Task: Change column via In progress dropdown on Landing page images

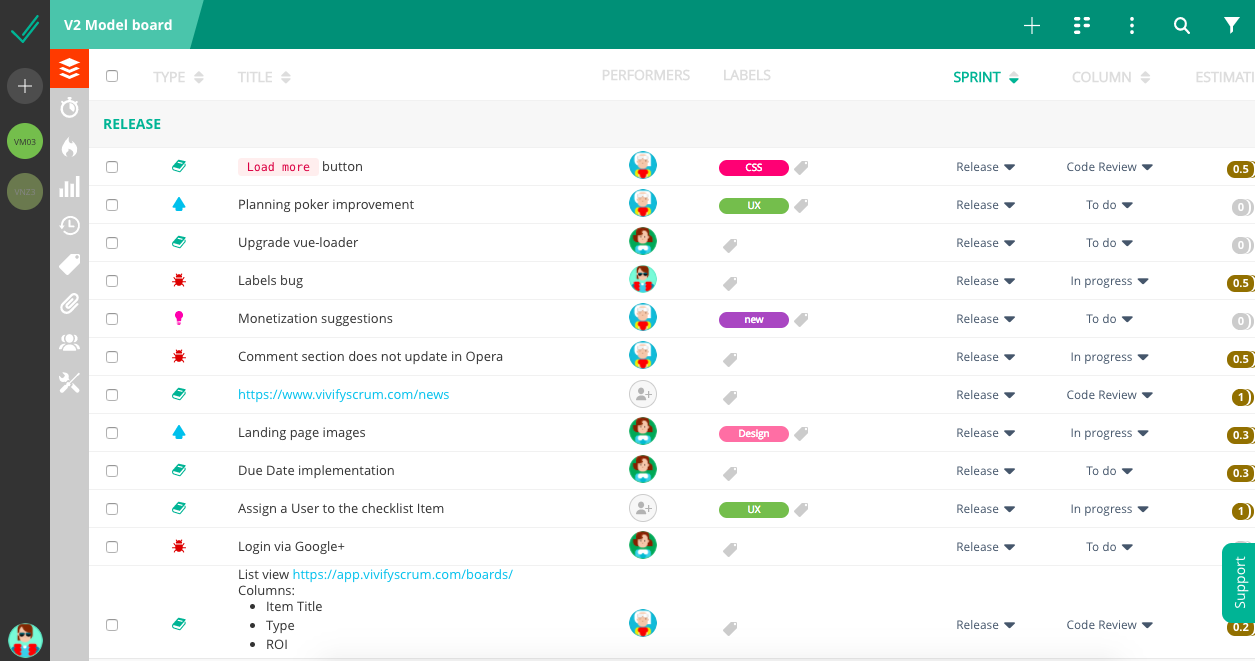Action: pyautogui.click(x=1110, y=432)
